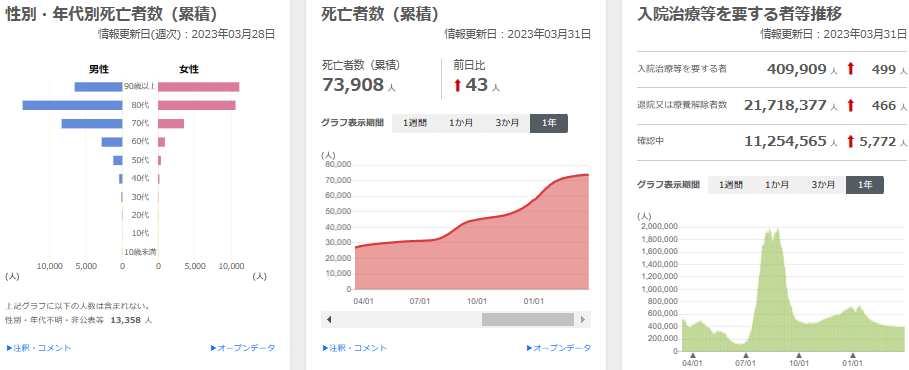The height and width of the screenshot is (370, 909).
Task: Click the 男性 legend label
Action: tap(99, 69)
